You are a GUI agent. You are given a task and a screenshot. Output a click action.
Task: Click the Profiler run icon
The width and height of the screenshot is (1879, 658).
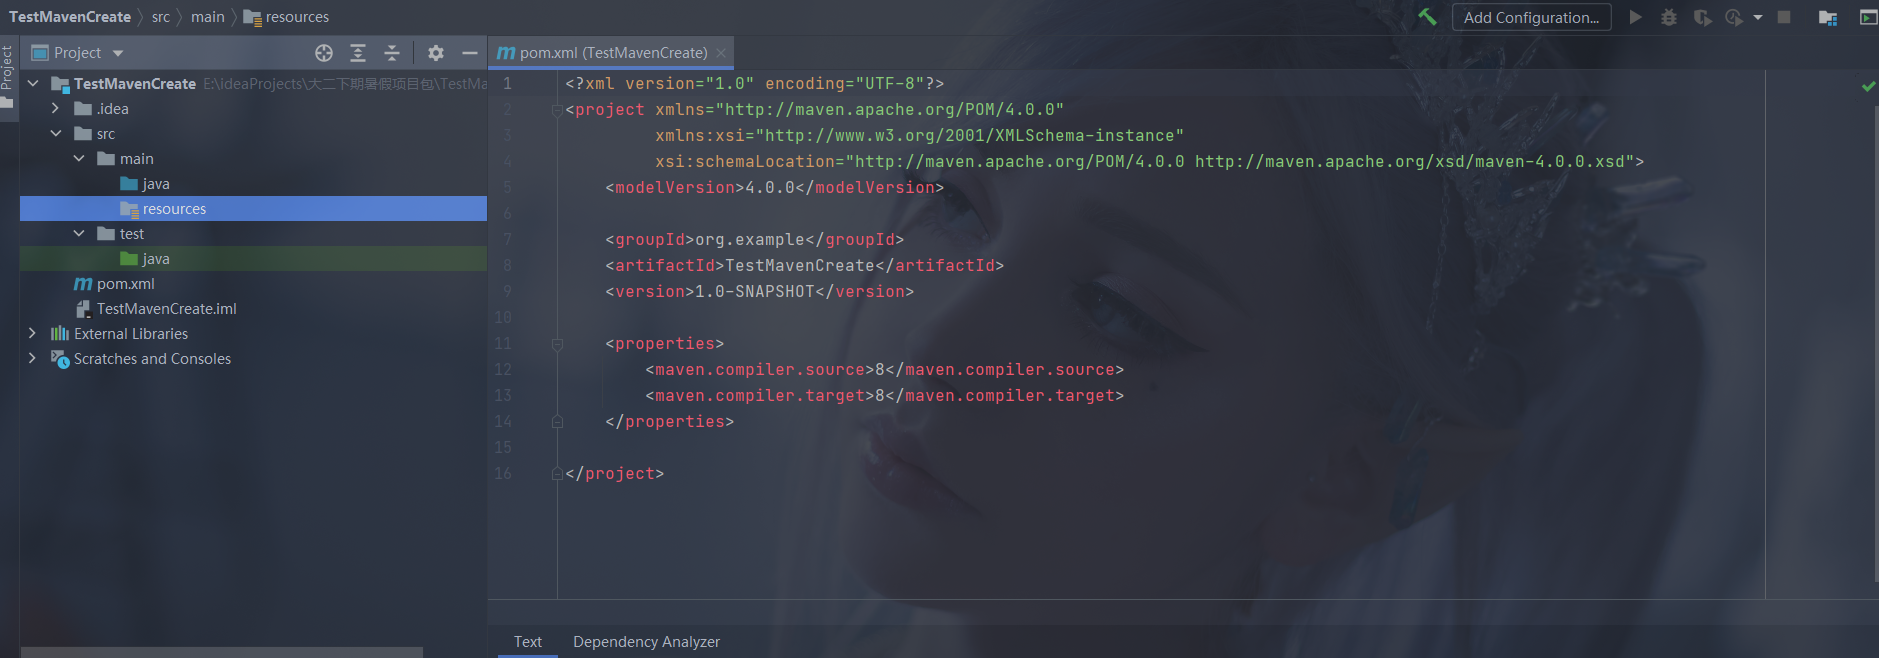click(1735, 17)
